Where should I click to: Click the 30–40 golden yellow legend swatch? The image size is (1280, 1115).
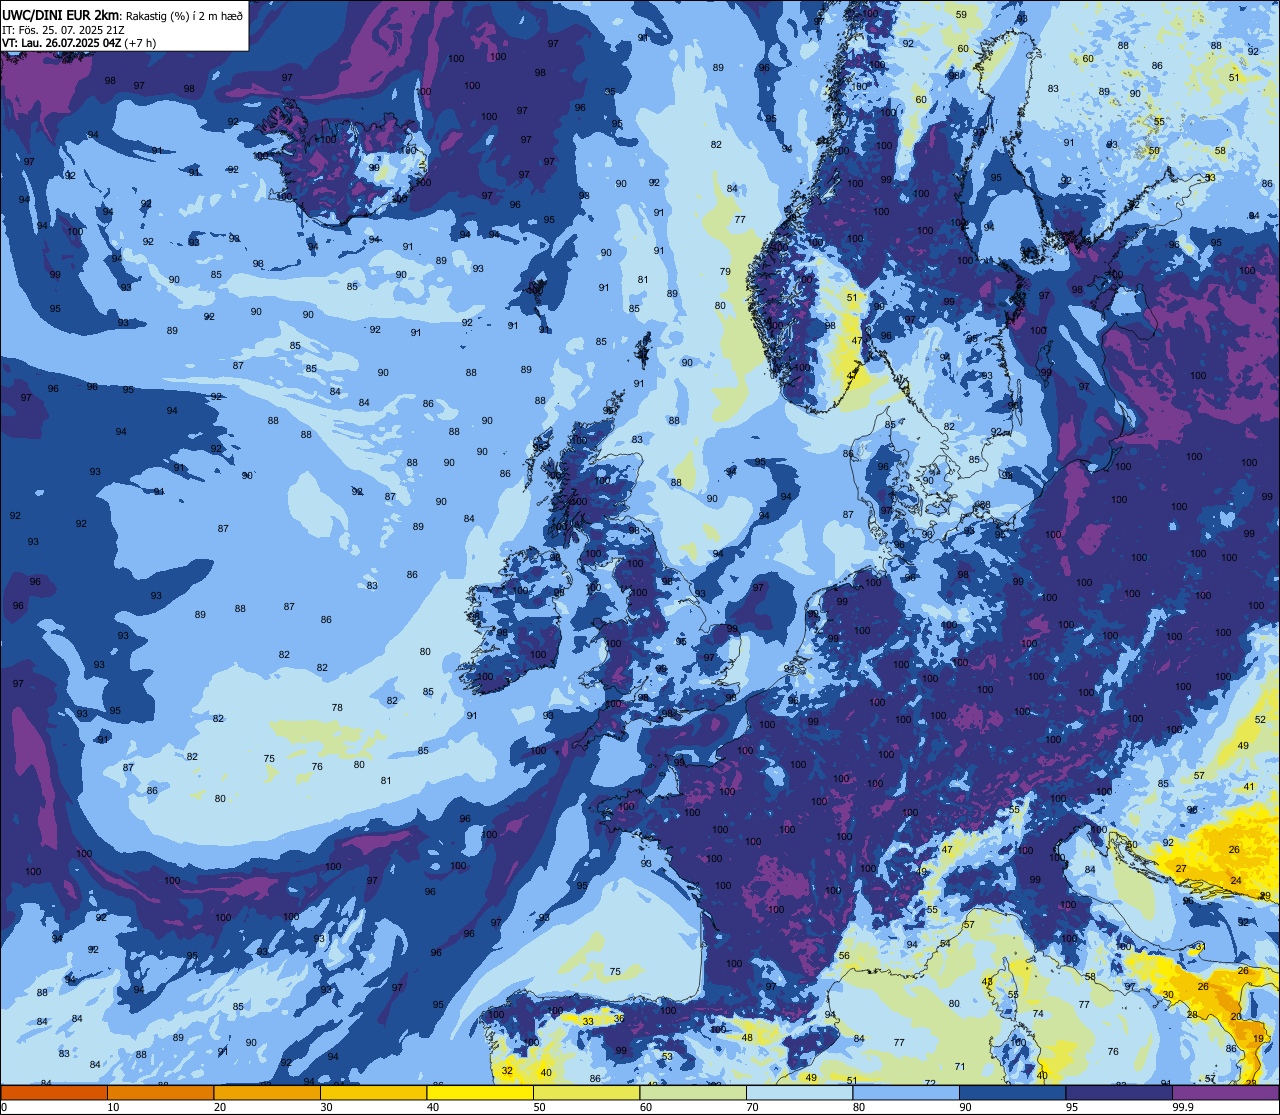(373, 1093)
